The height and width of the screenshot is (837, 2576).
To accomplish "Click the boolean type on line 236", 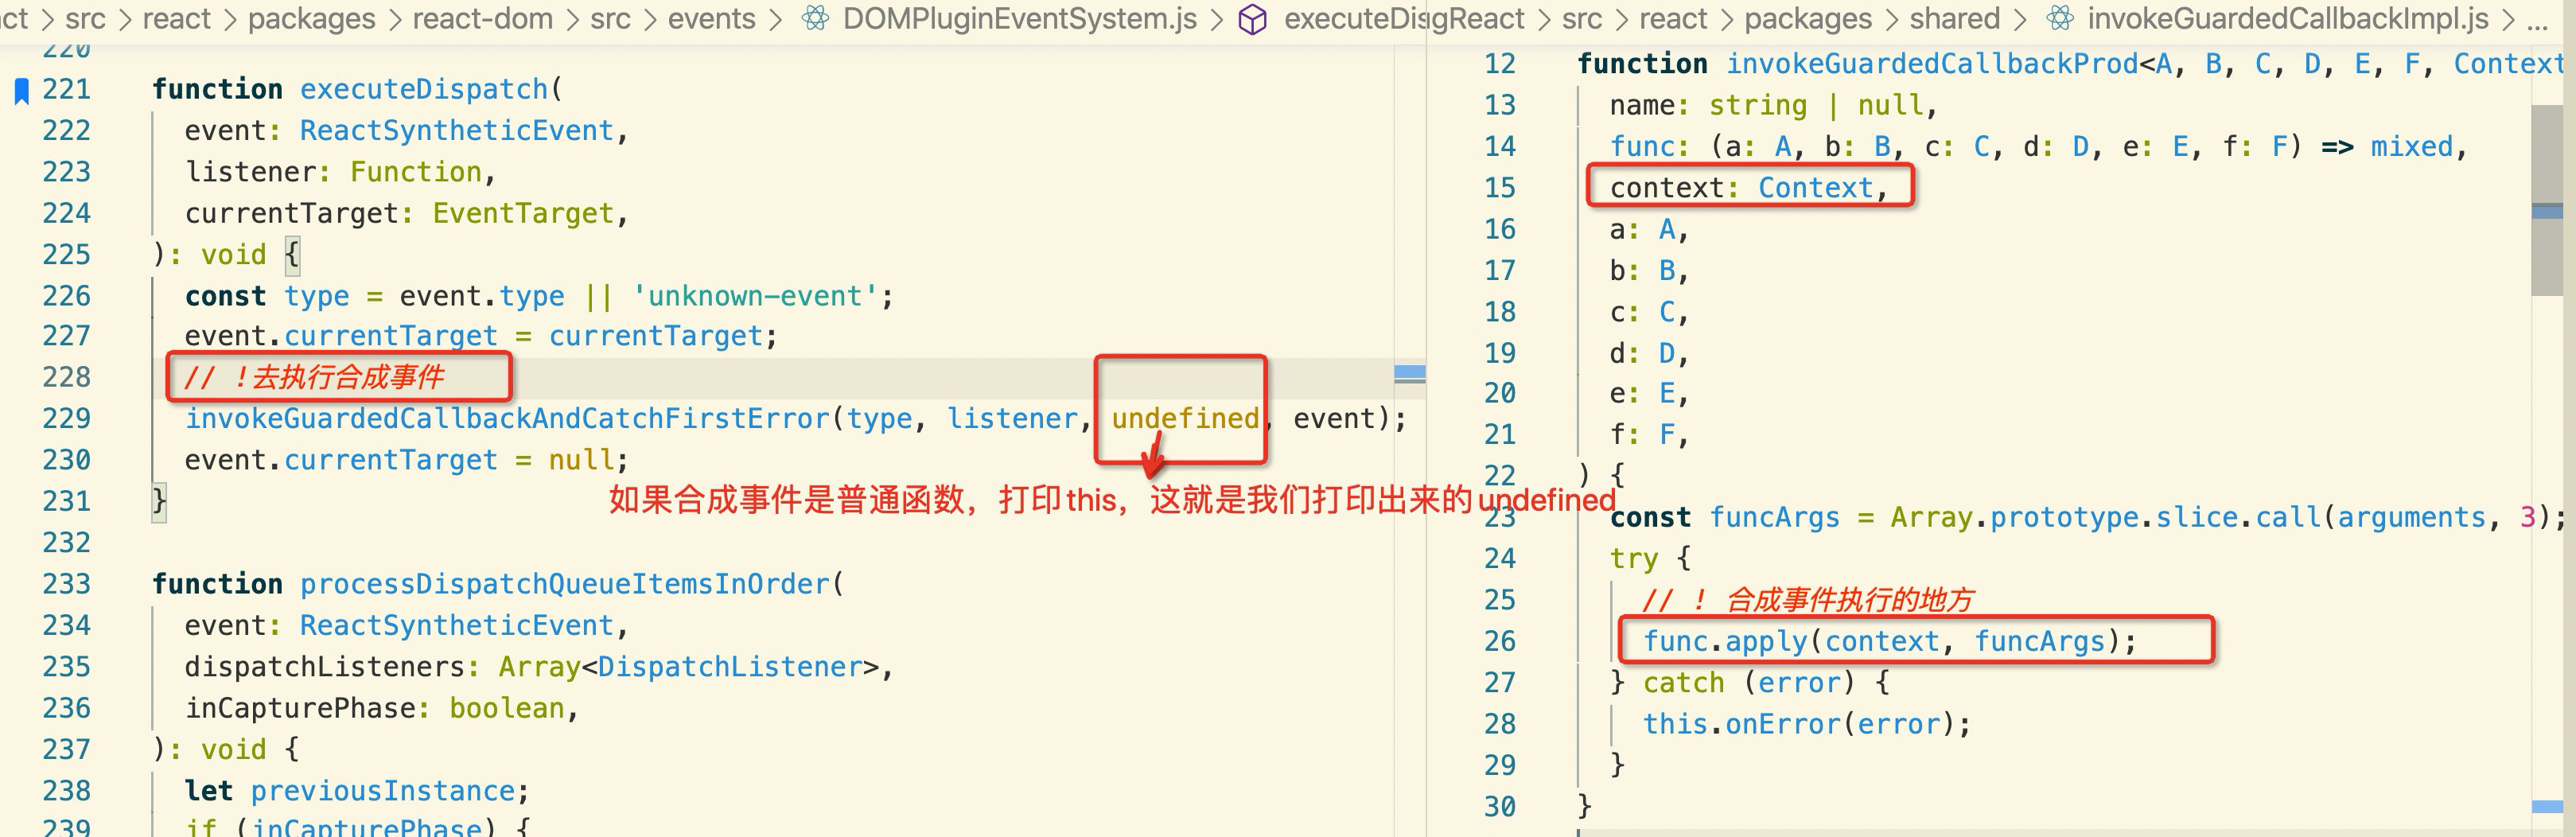I will pyautogui.click(x=506, y=708).
